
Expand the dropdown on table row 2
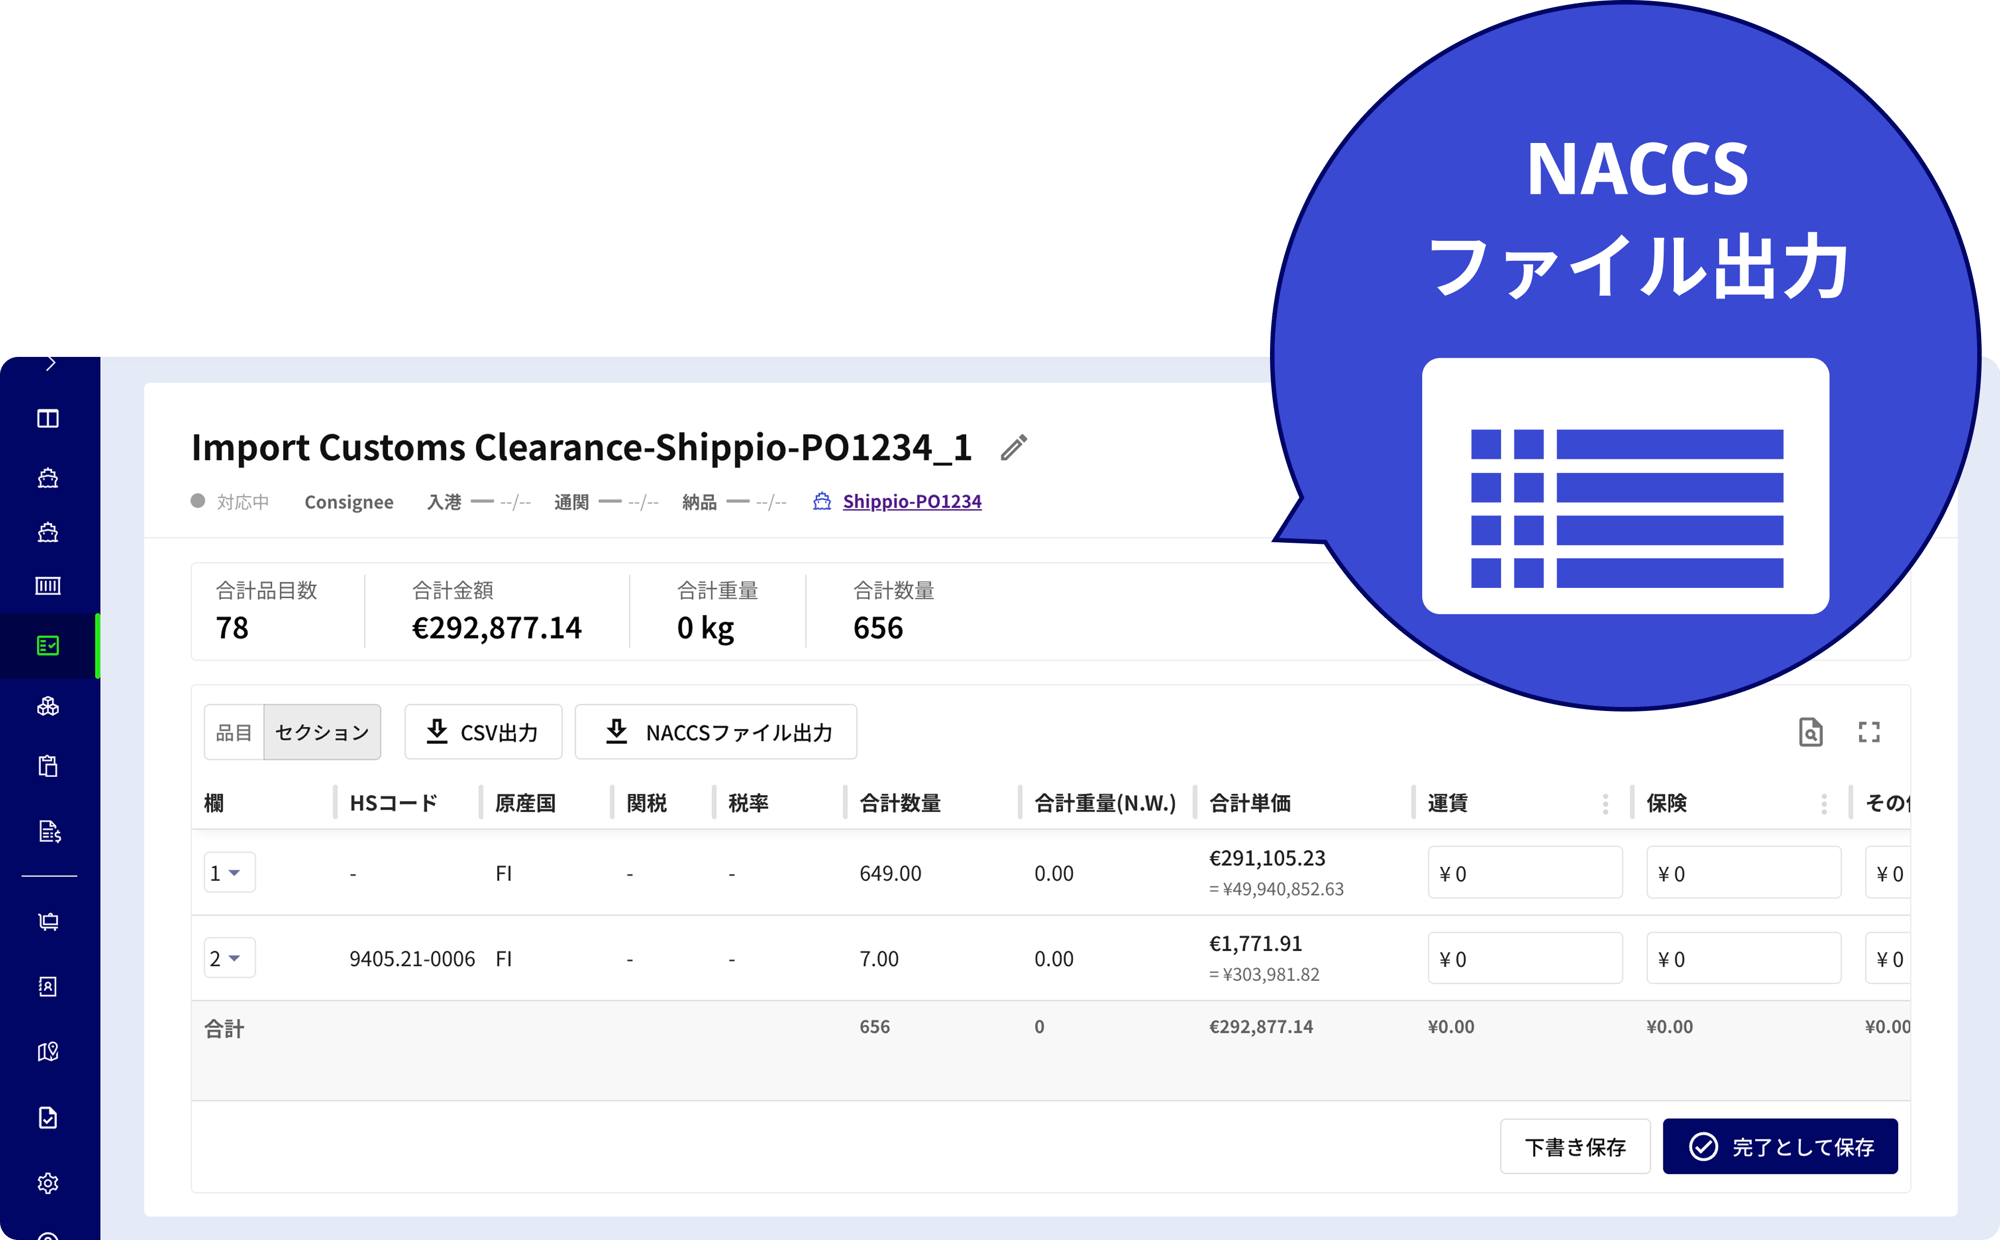coord(229,957)
